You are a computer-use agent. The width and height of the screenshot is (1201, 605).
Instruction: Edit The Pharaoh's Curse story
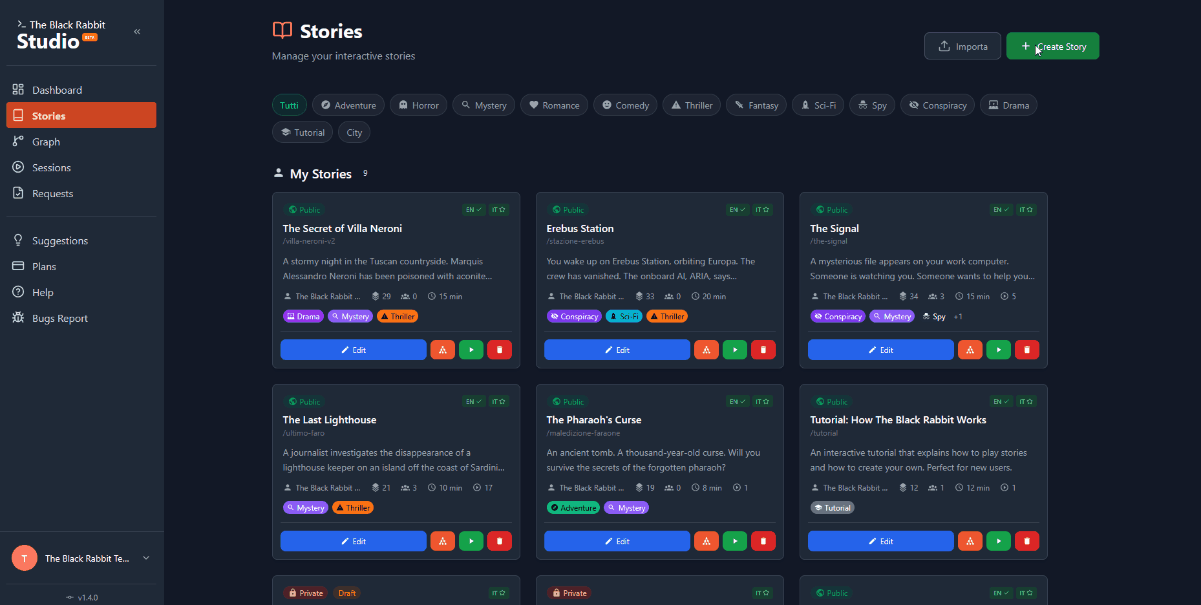coord(617,541)
